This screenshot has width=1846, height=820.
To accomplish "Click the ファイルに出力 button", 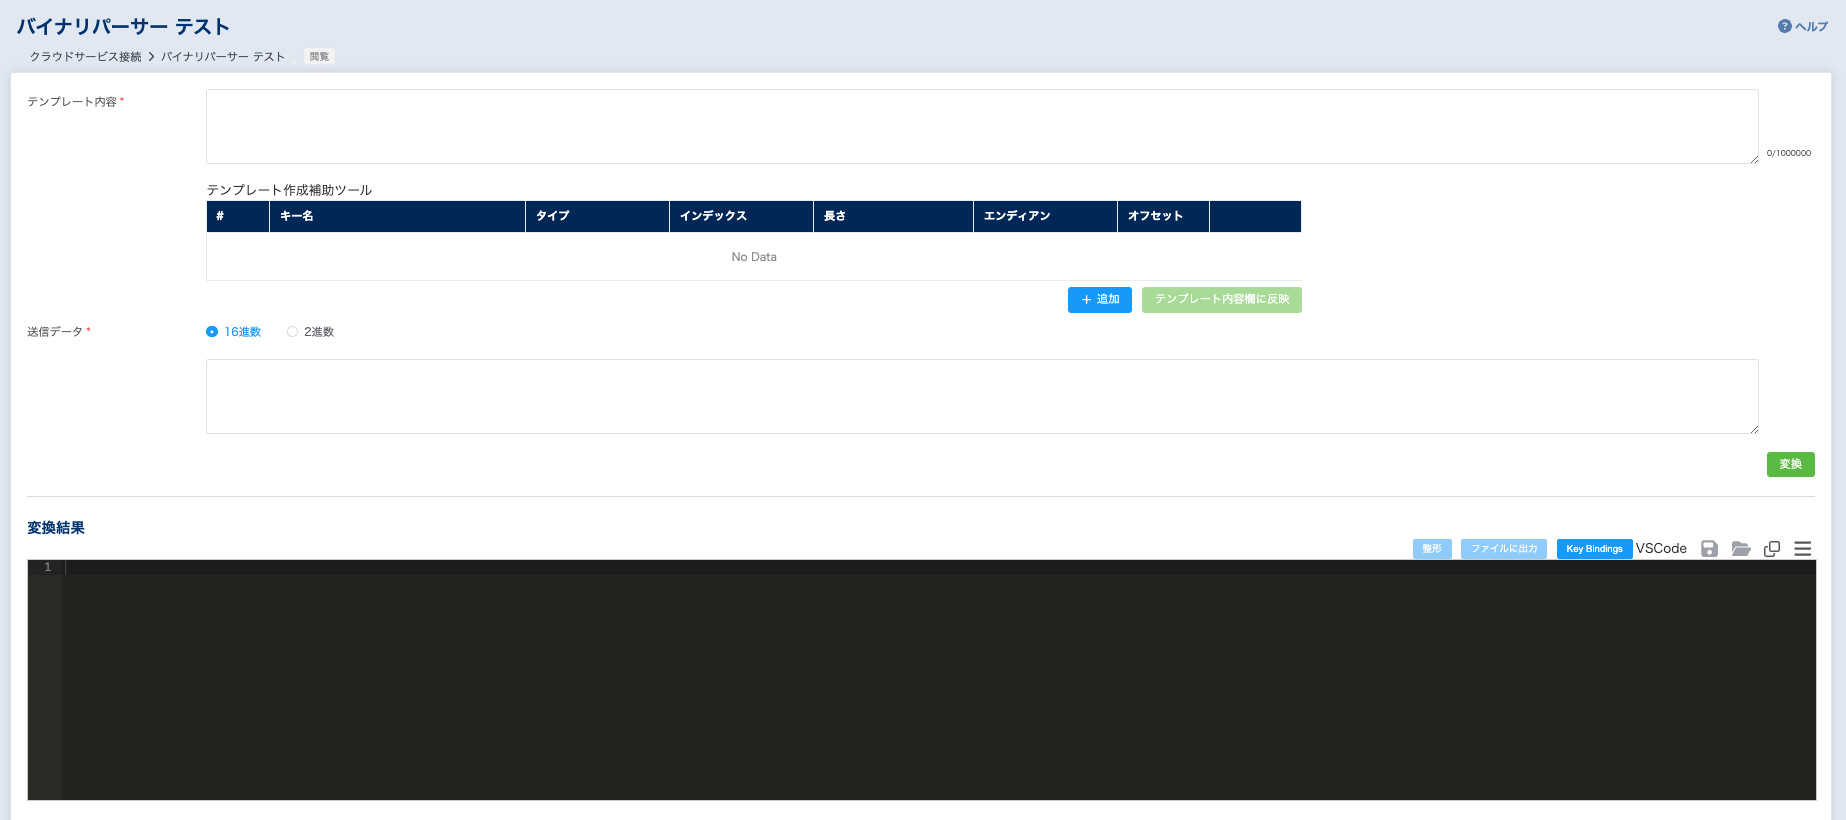I will [x=1504, y=549].
